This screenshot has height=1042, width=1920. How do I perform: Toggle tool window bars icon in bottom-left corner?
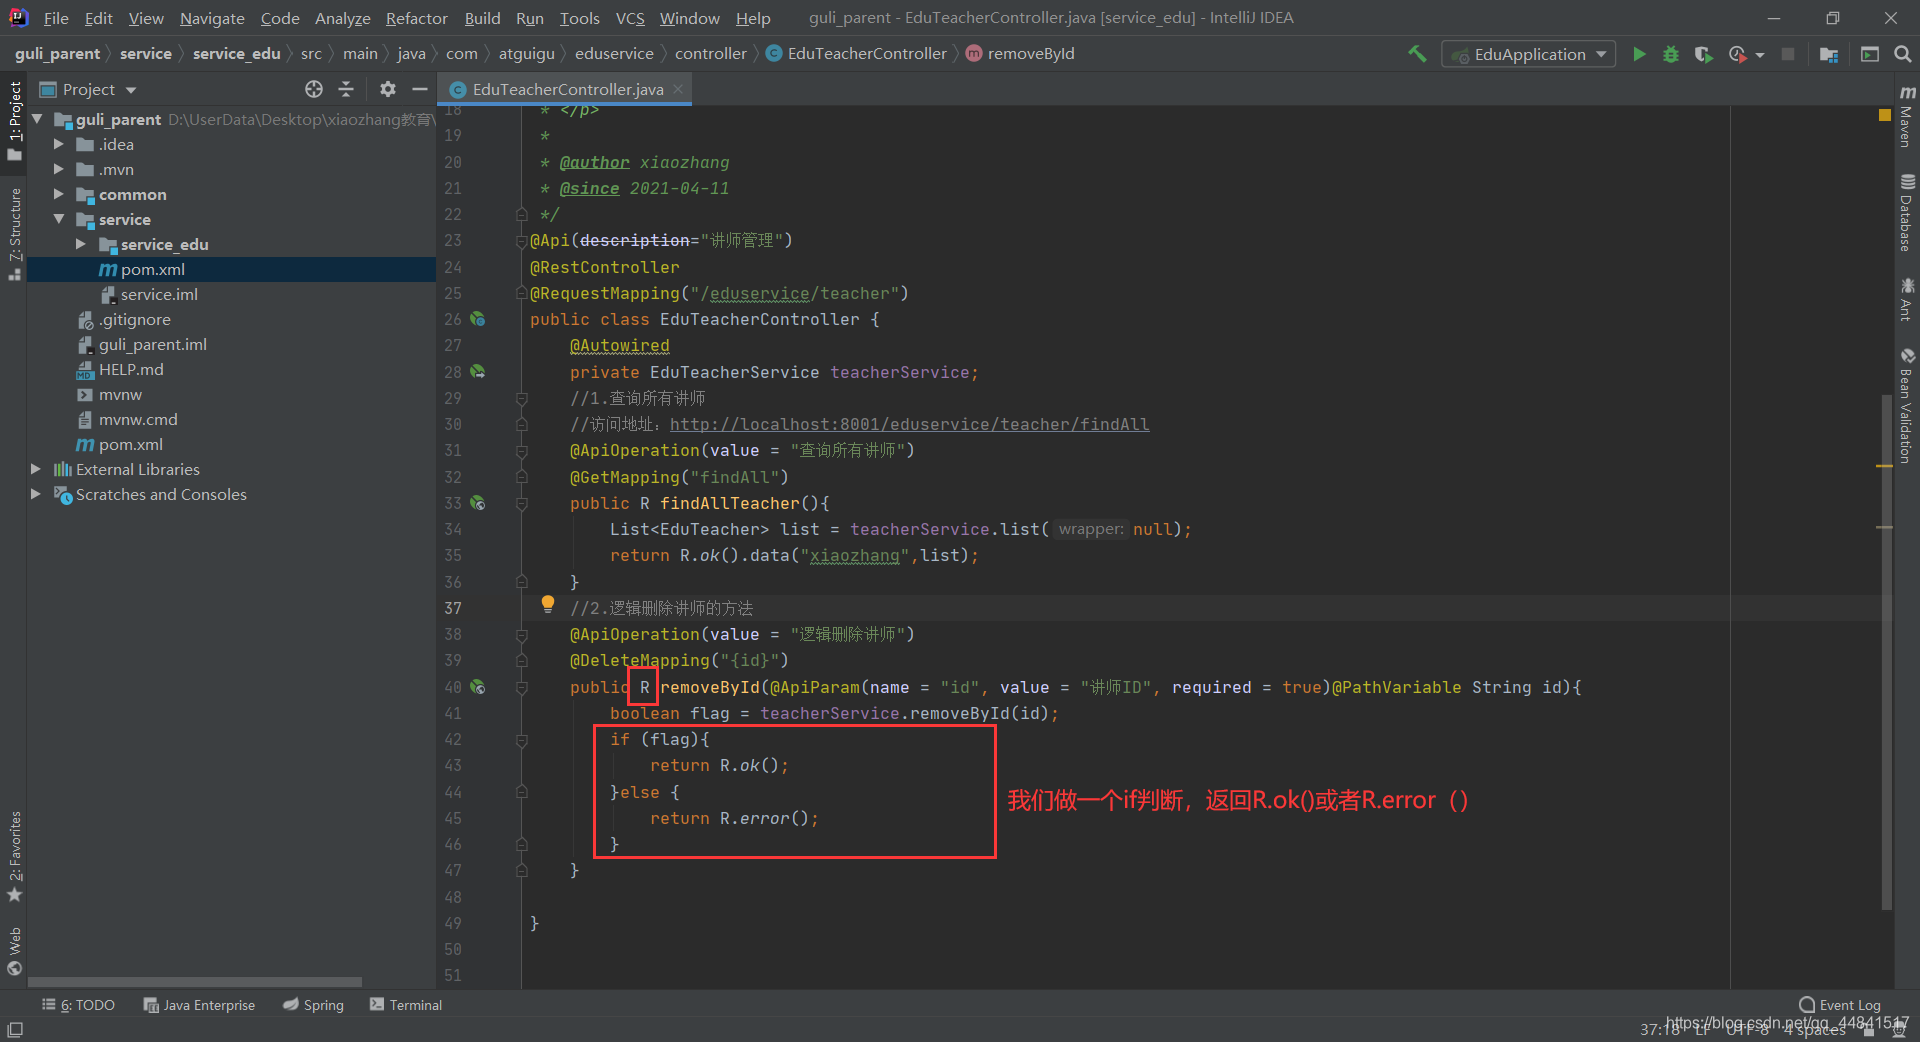15,1029
